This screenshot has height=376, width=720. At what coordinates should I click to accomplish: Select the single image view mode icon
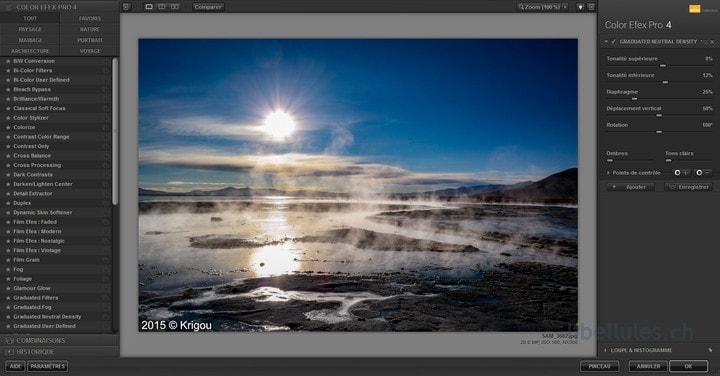coord(149,7)
